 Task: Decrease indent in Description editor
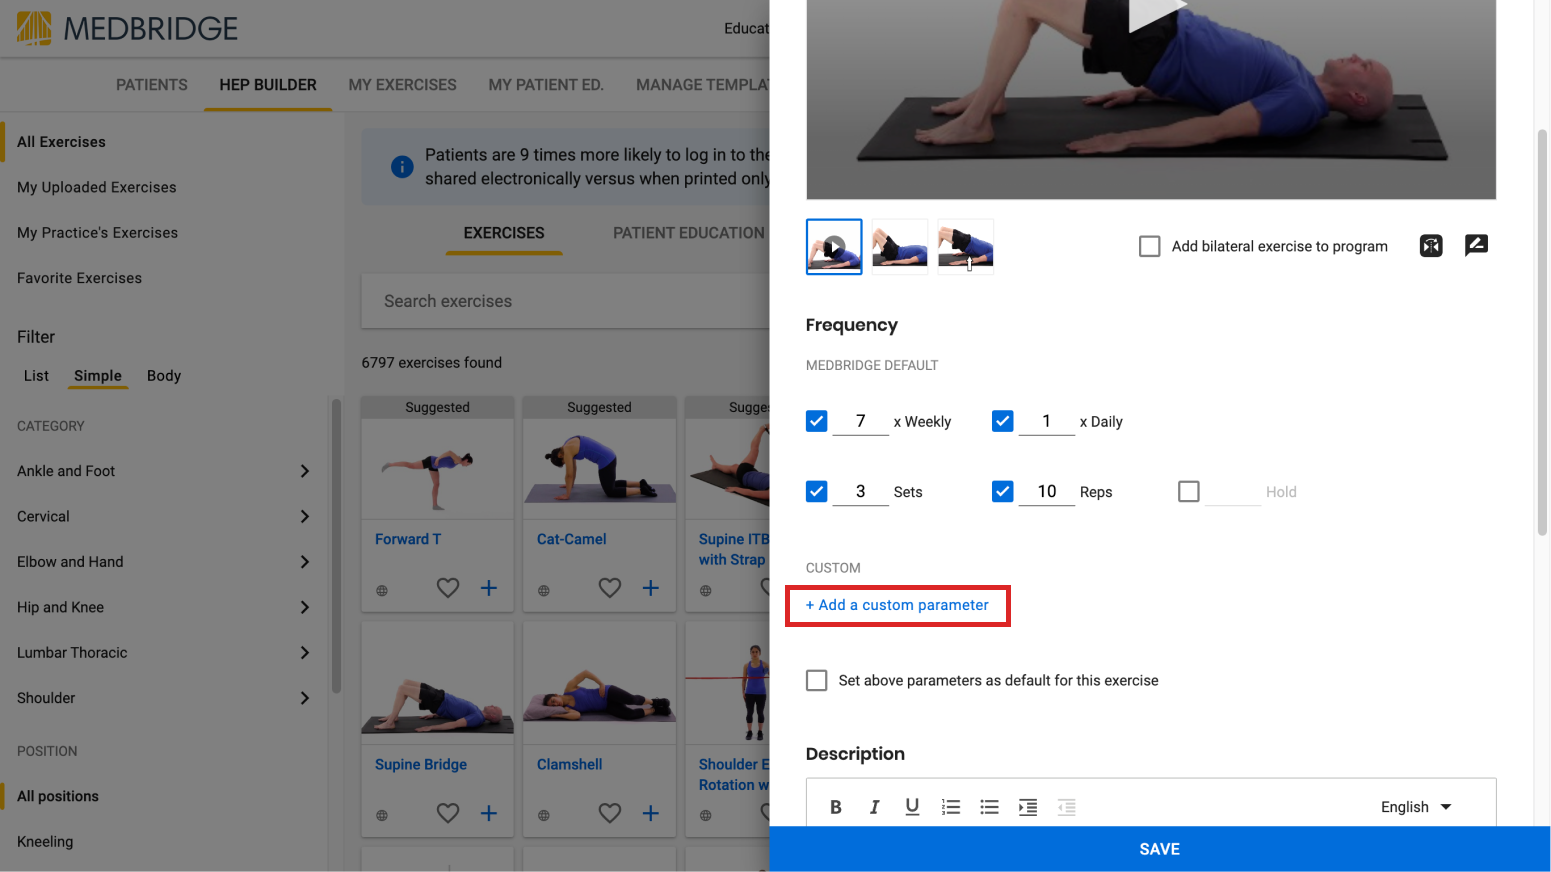click(x=1067, y=807)
